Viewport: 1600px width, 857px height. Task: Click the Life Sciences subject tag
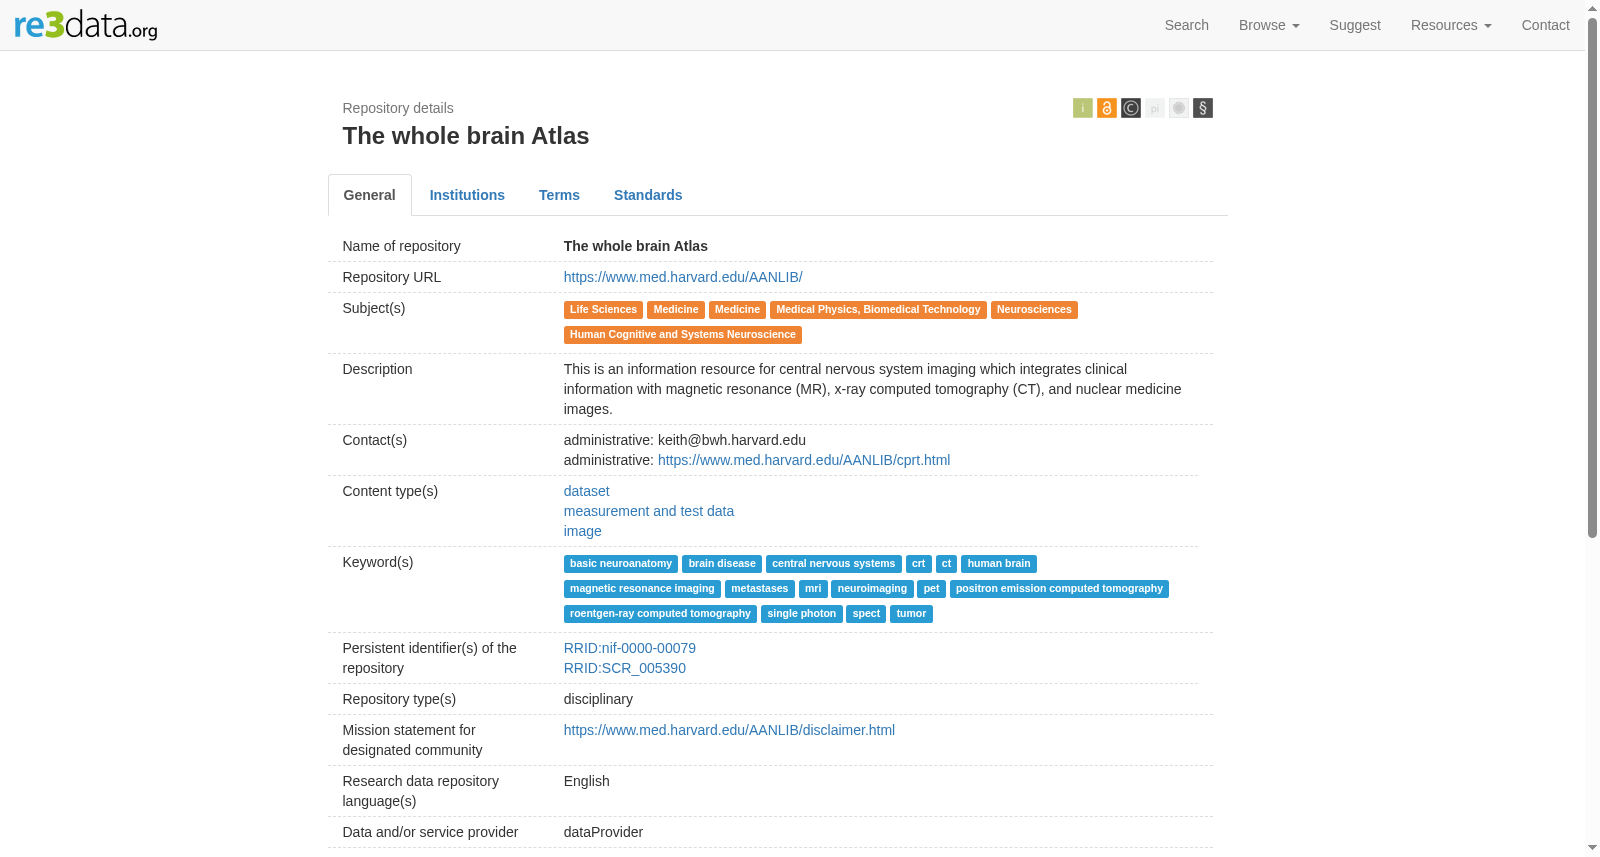603,310
